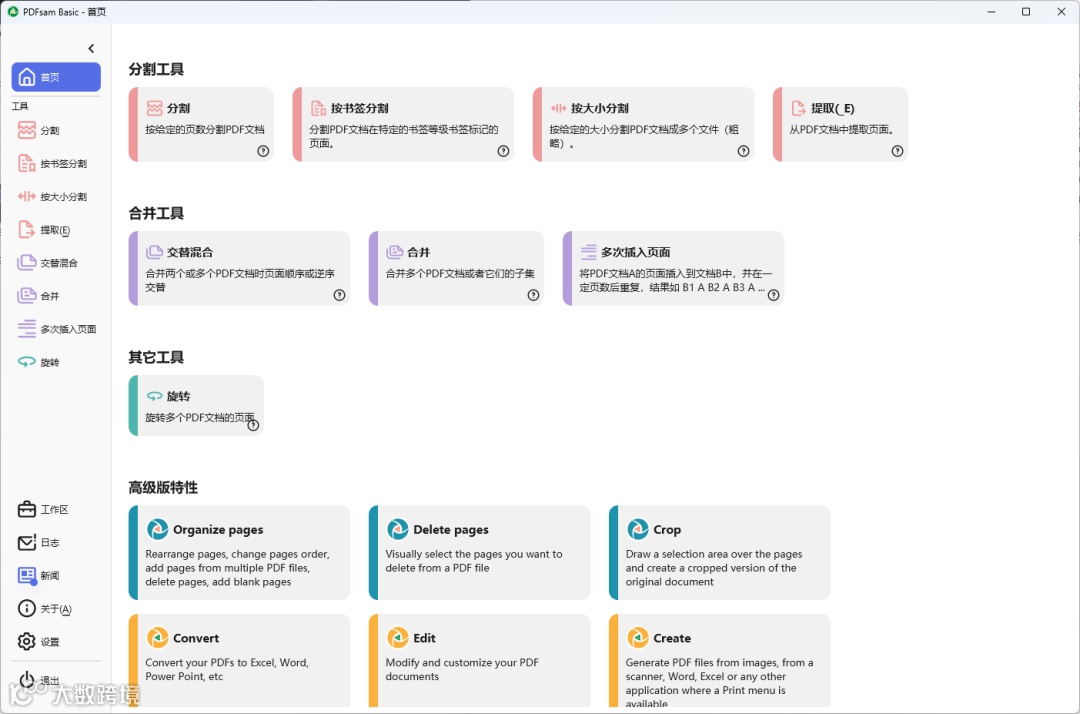Open the 交替混合 card
Screen dimensions: 1080x714
coord(239,269)
